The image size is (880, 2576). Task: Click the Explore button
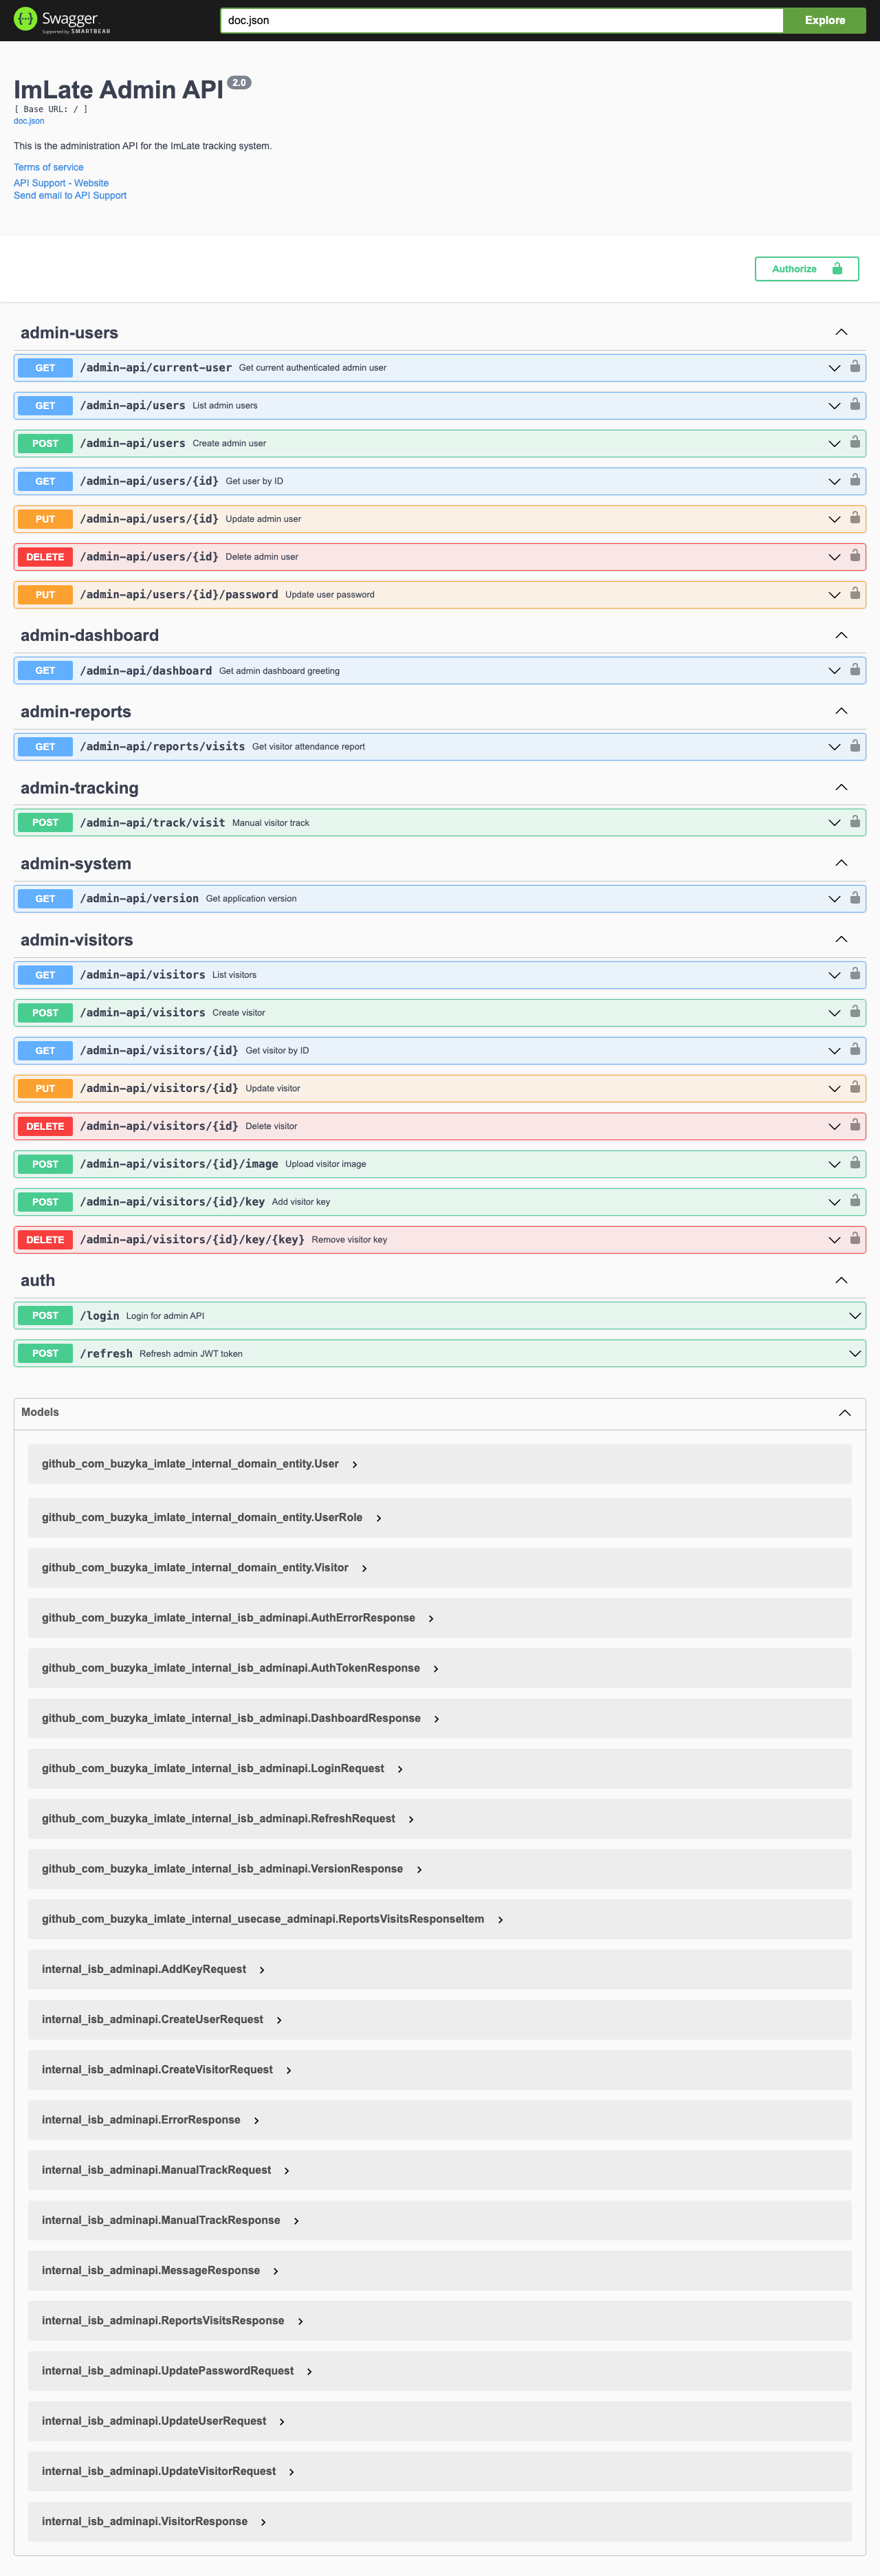click(x=824, y=20)
